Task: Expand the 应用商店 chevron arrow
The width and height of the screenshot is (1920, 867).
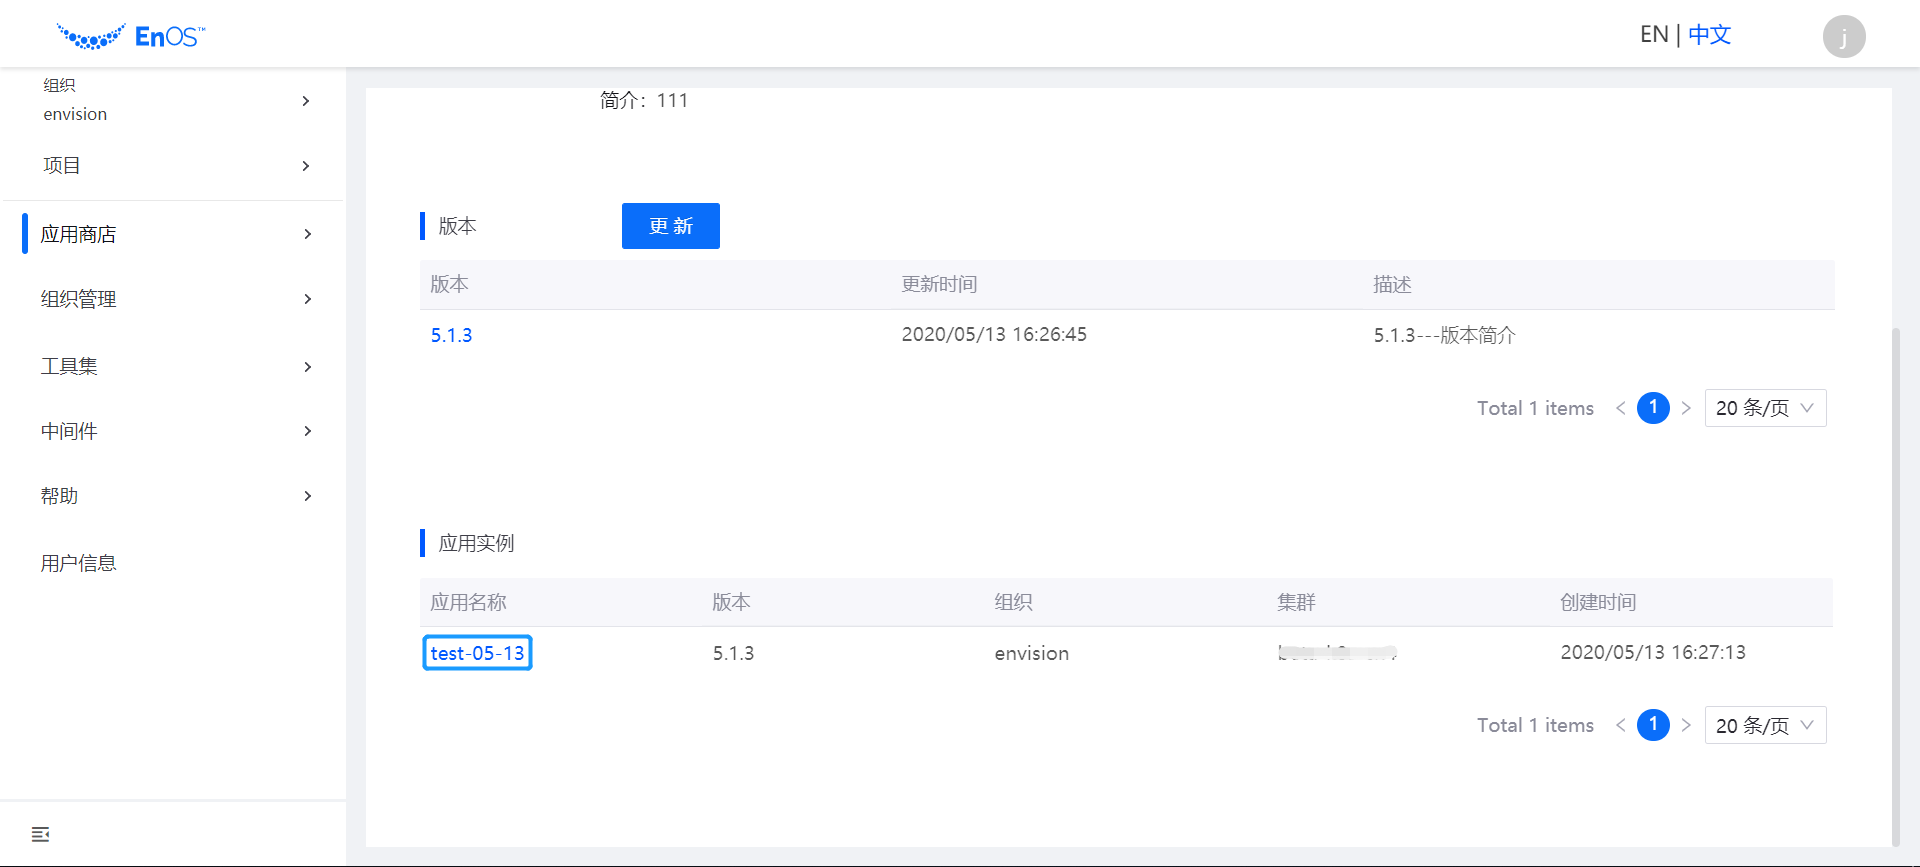Action: coord(307,234)
